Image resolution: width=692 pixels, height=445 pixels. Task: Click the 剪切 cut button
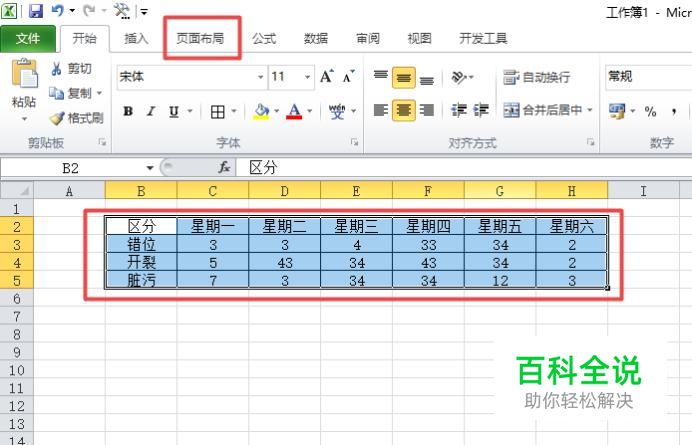coord(71,69)
